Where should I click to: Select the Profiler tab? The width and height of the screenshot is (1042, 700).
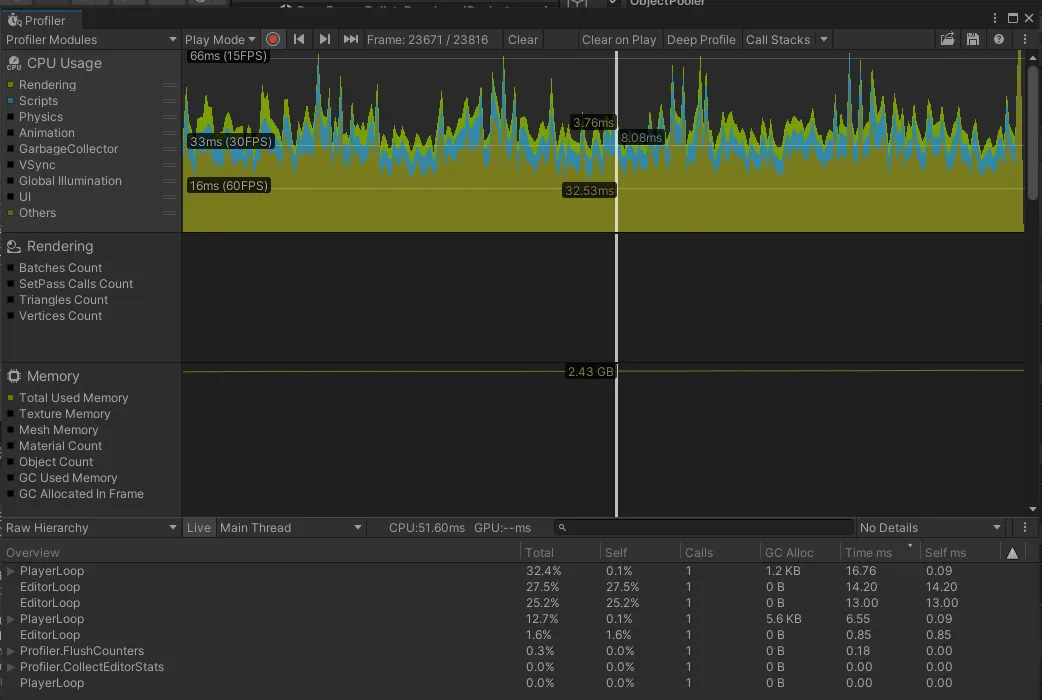click(x=38, y=20)
